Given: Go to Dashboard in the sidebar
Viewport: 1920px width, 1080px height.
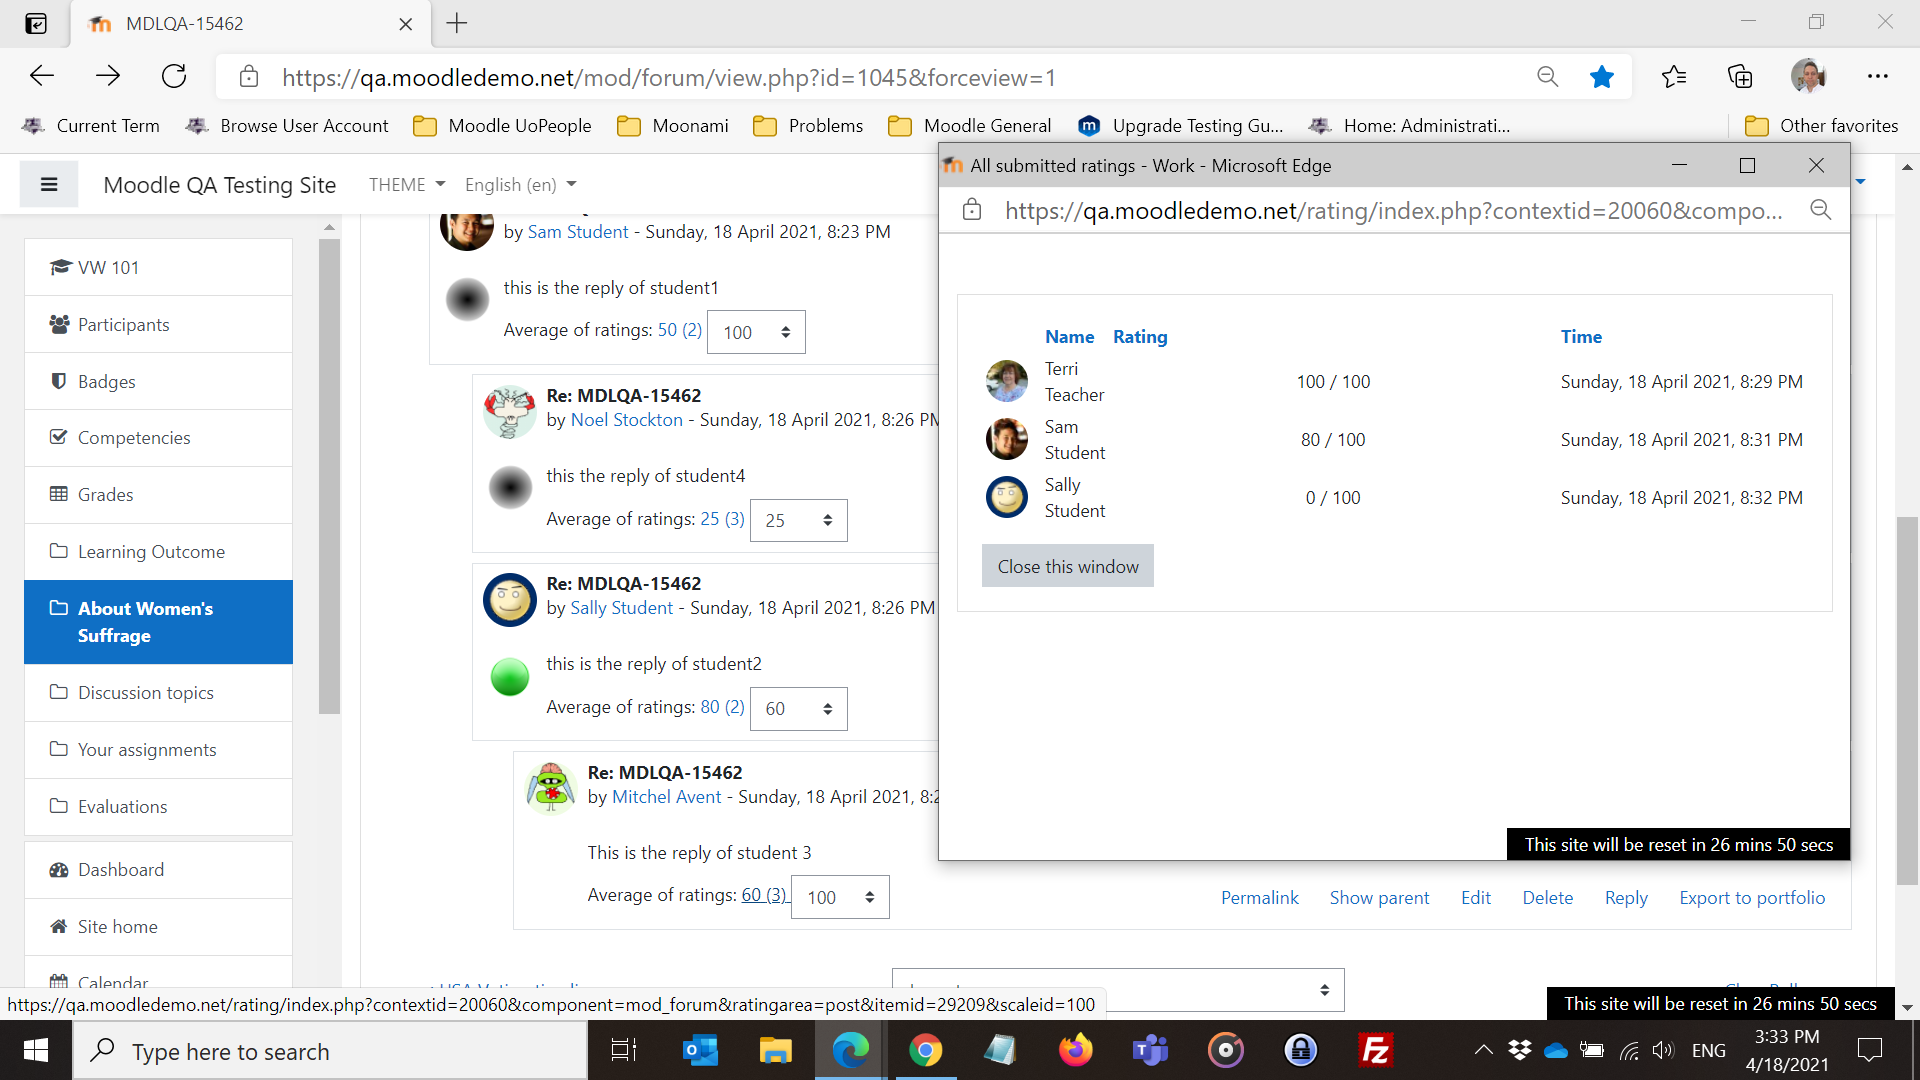Looking at the screenshot, I should (x=158, y=870).
